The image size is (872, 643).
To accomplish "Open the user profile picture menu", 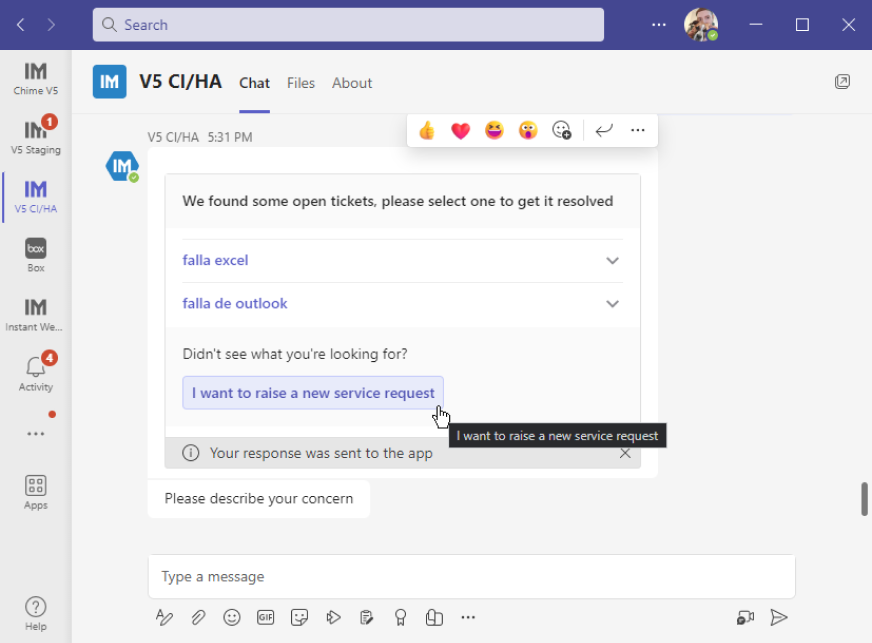I will coord(701,24).
